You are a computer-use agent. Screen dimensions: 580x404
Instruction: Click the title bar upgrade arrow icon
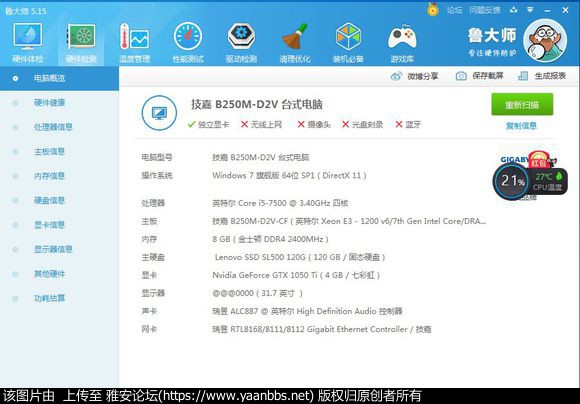coord(513,10)
